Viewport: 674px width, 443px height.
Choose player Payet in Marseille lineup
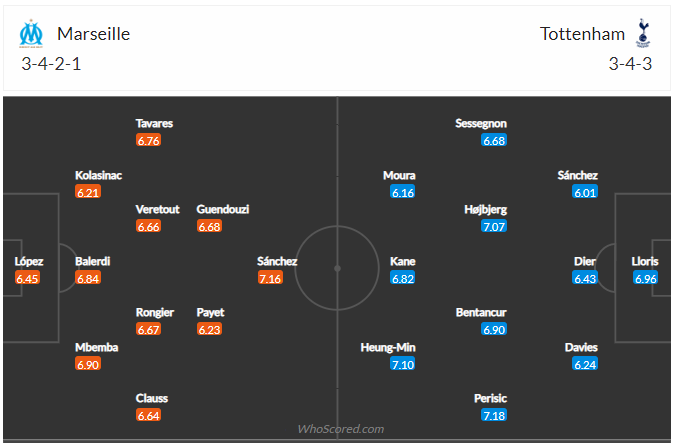click(x=210, y=312)
